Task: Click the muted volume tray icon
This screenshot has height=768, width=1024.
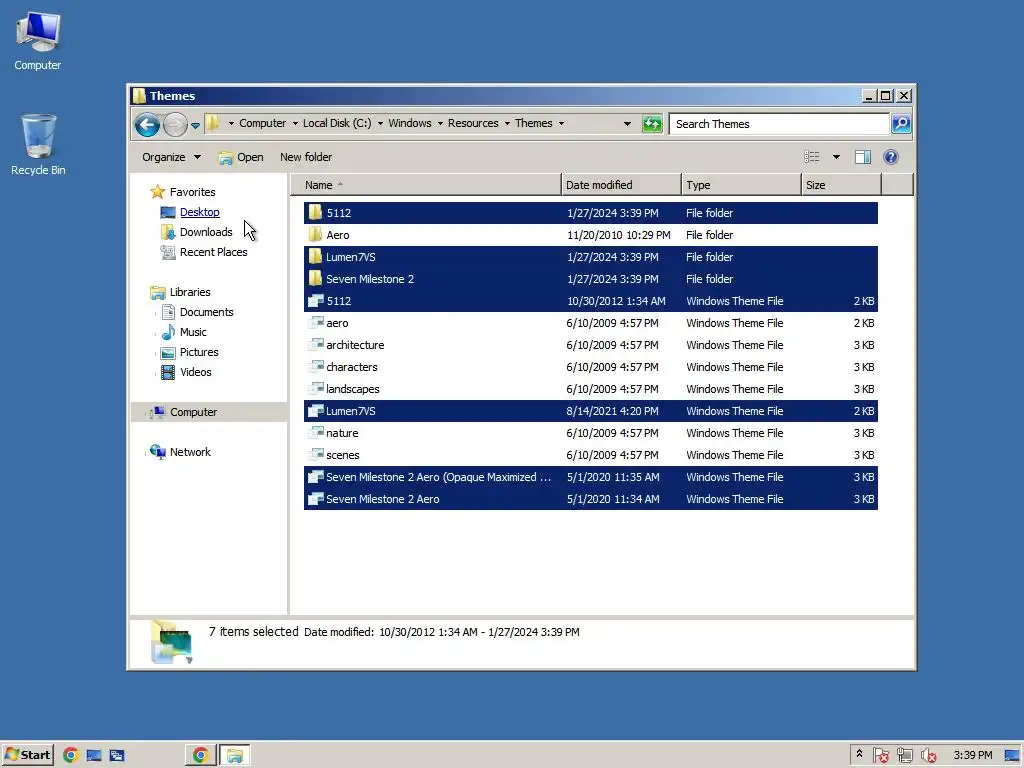Action: 928,755
